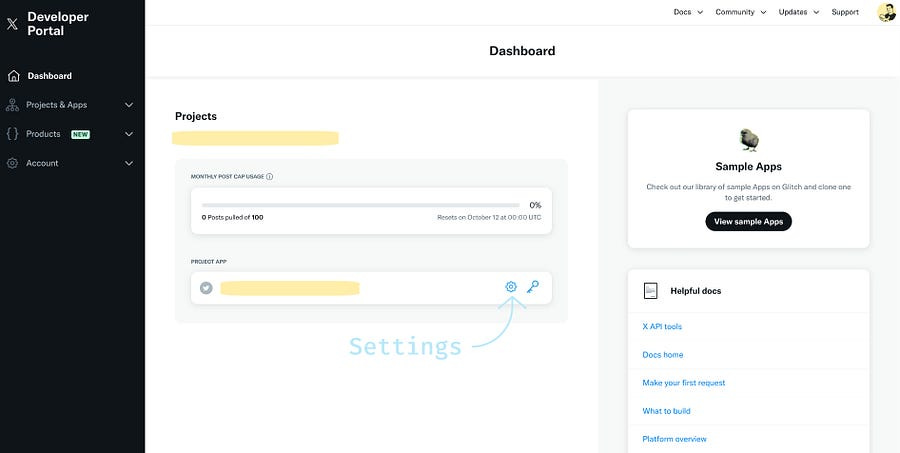The image size is (900, 453).
Task: Click the View sample Apps button
Action: [x=748, y=222]
